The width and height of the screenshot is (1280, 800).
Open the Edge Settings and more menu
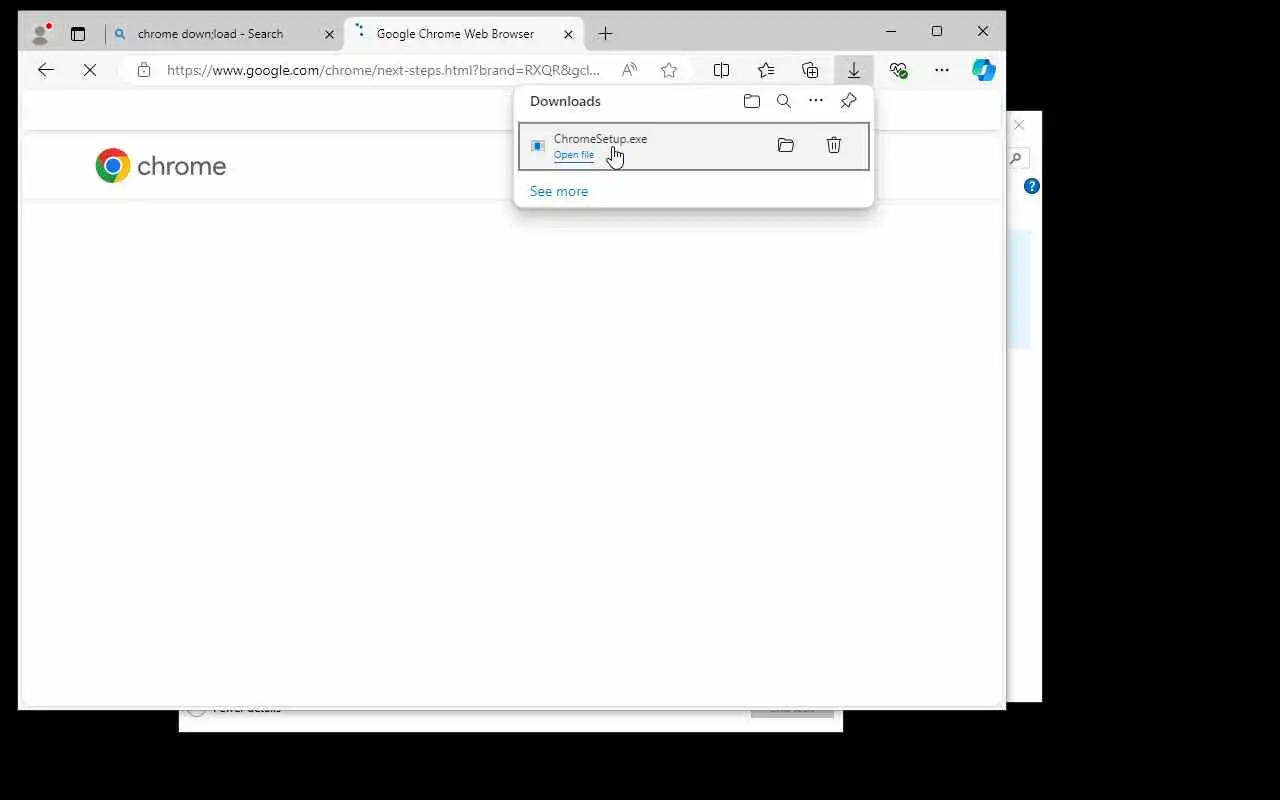pos(942,70)
